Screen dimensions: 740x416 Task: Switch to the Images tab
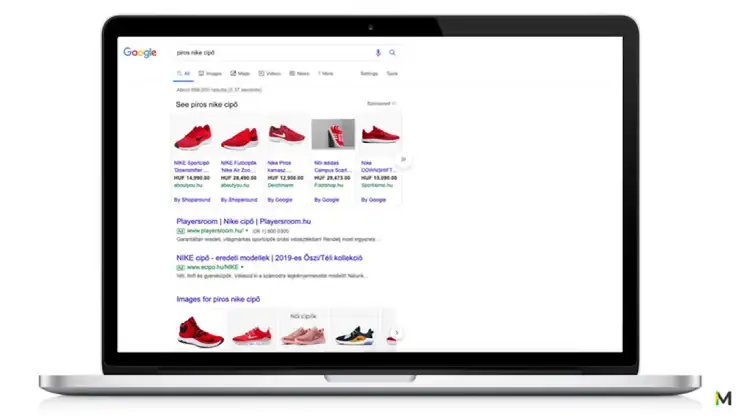pos(210,74)
